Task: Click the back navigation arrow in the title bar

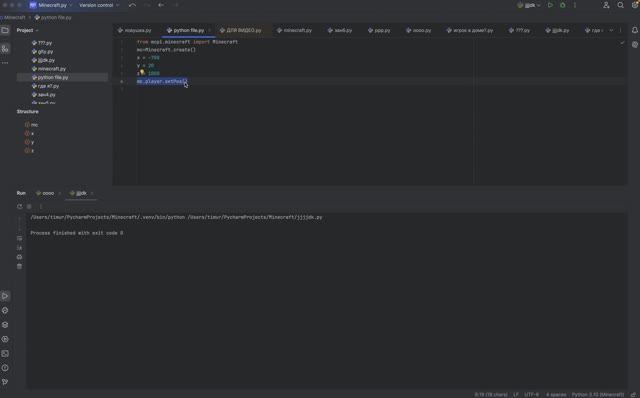Action: click(x=161, y=5)
